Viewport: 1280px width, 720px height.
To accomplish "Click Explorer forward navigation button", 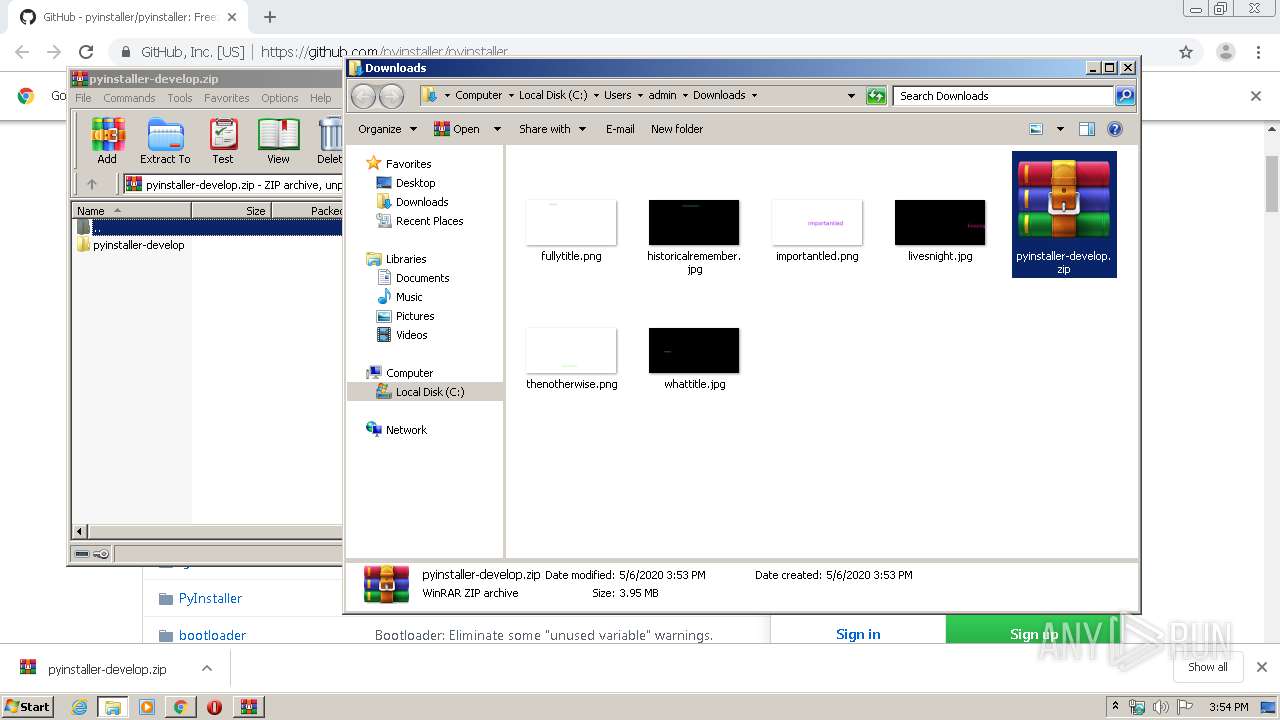I will coord(392,96).
